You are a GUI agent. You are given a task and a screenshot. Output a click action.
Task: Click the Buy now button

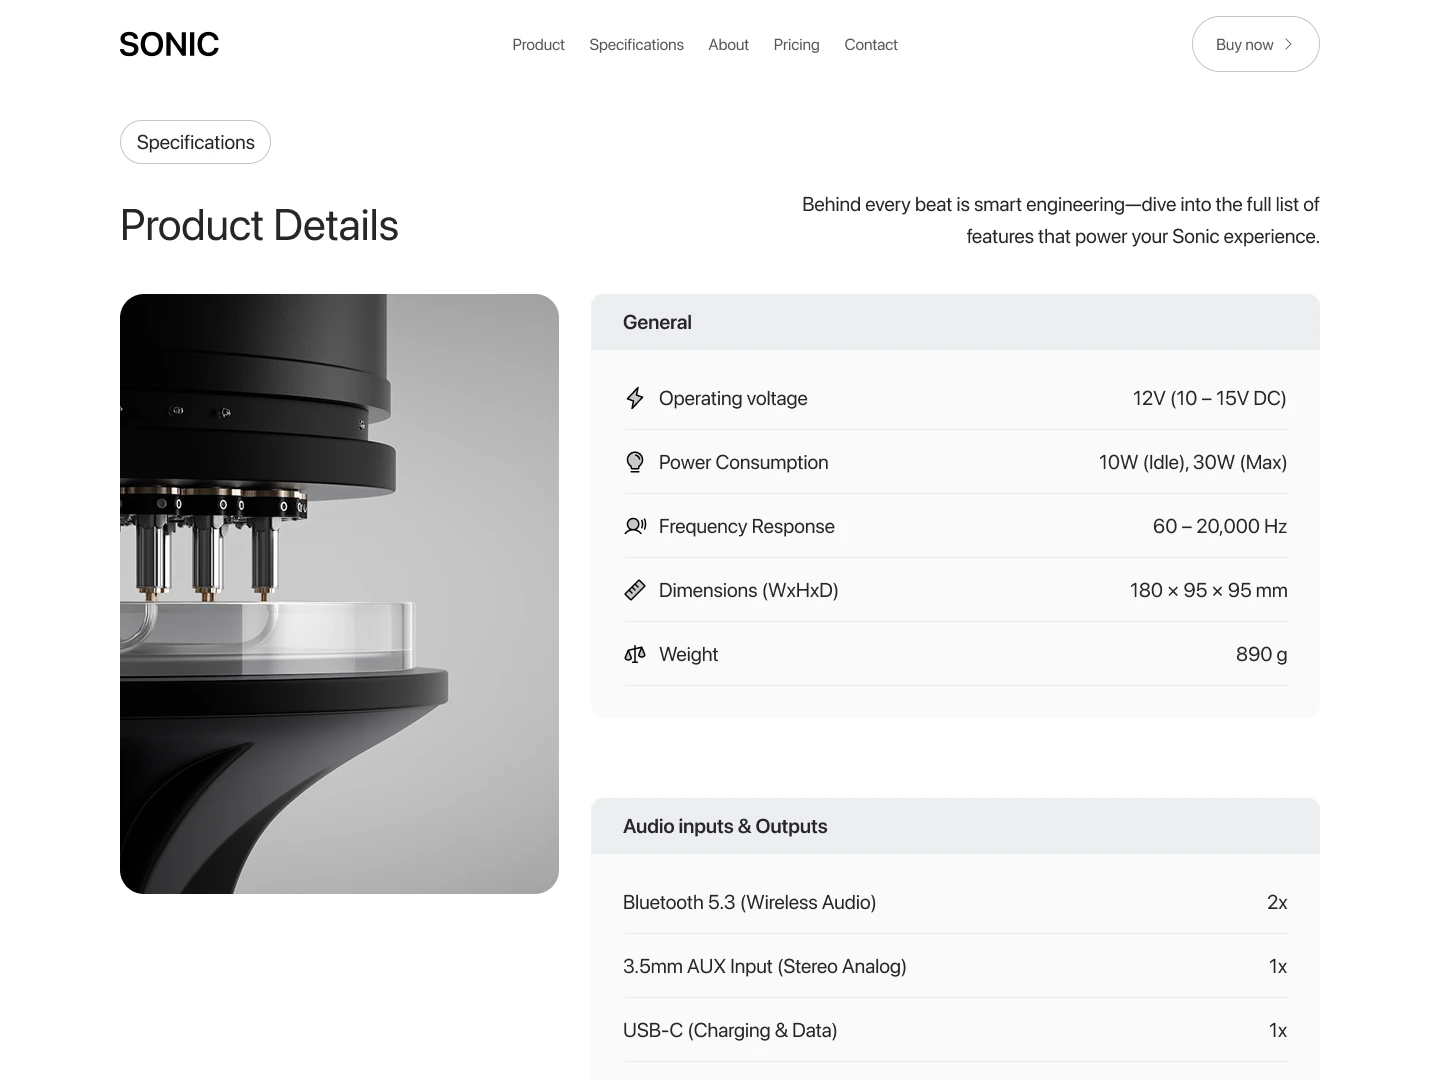[1255, 44]
